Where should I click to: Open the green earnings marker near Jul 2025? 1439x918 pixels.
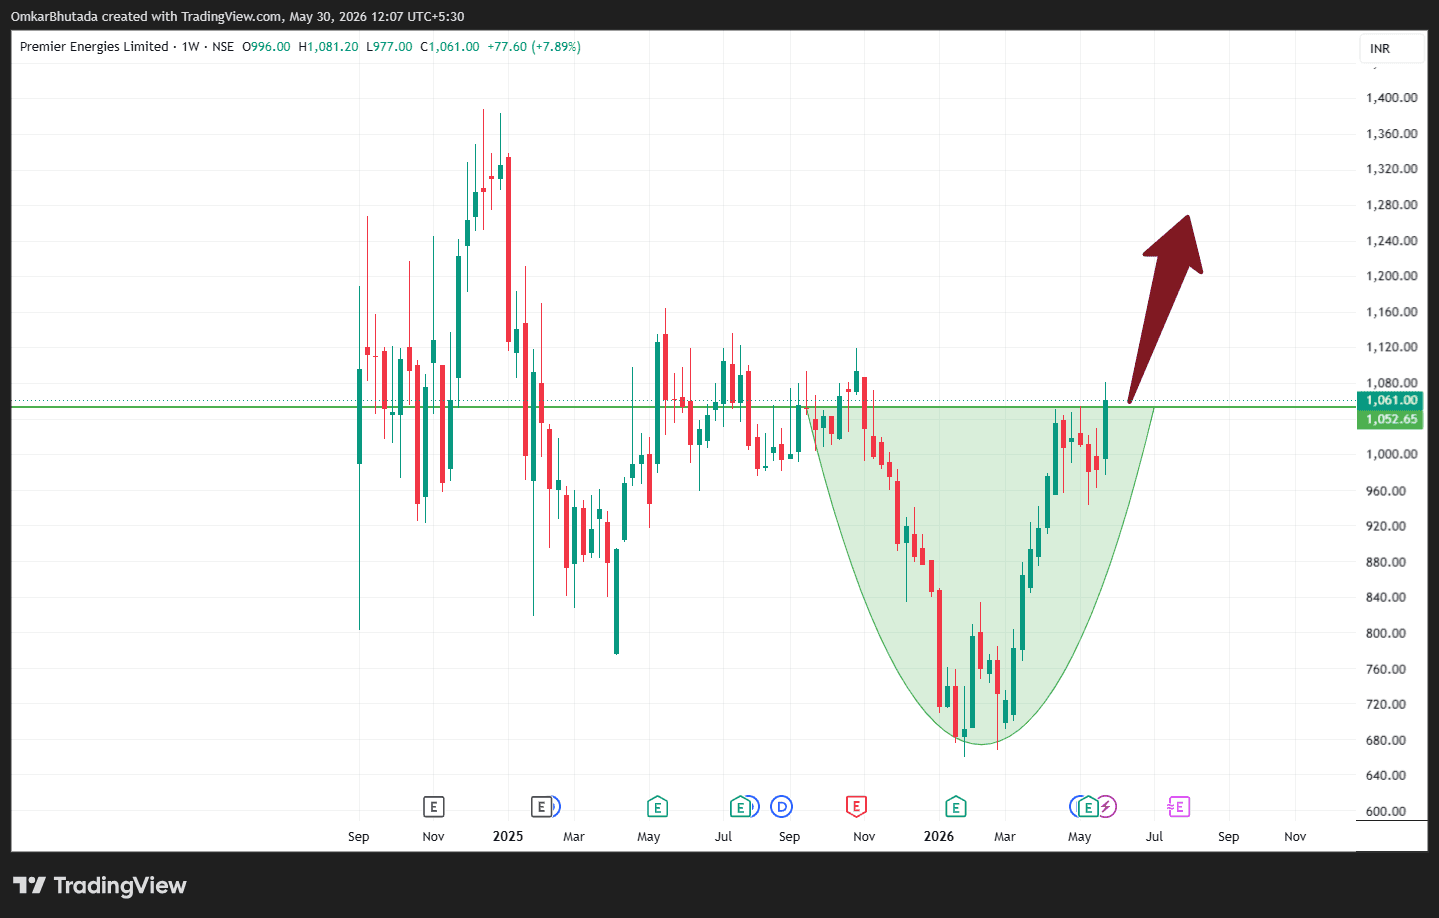point(740,806)
